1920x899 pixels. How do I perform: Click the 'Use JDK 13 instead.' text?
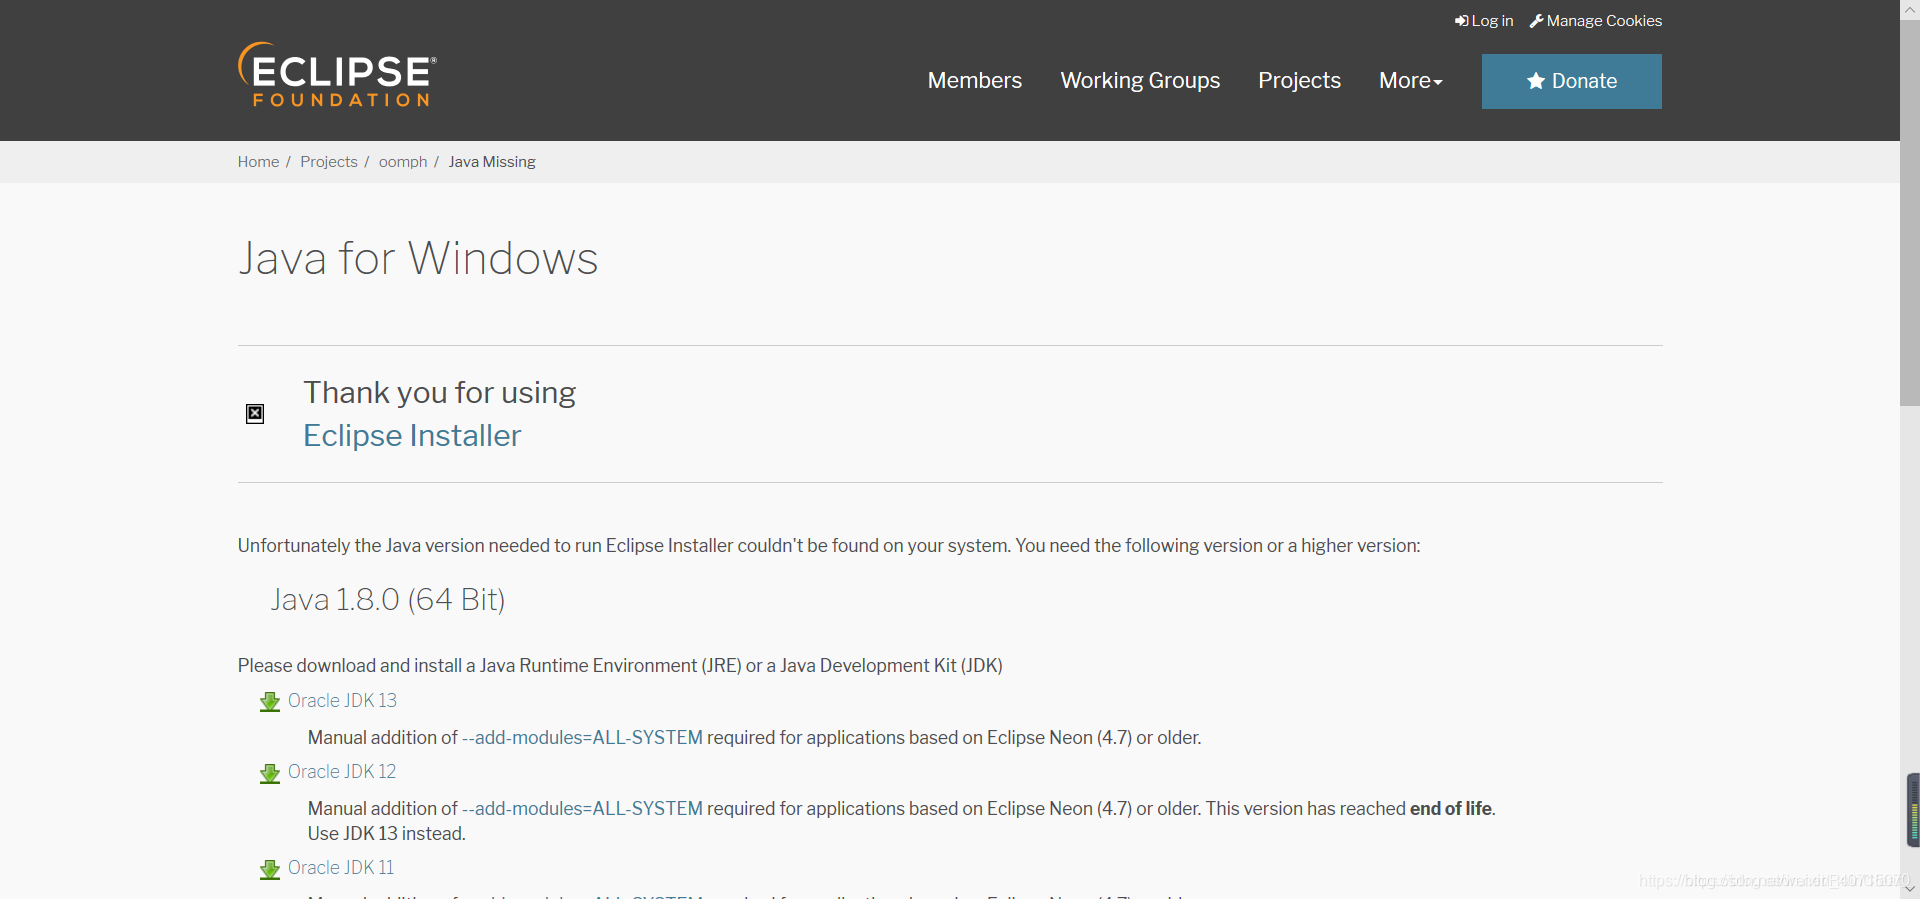tap(387, 834)
